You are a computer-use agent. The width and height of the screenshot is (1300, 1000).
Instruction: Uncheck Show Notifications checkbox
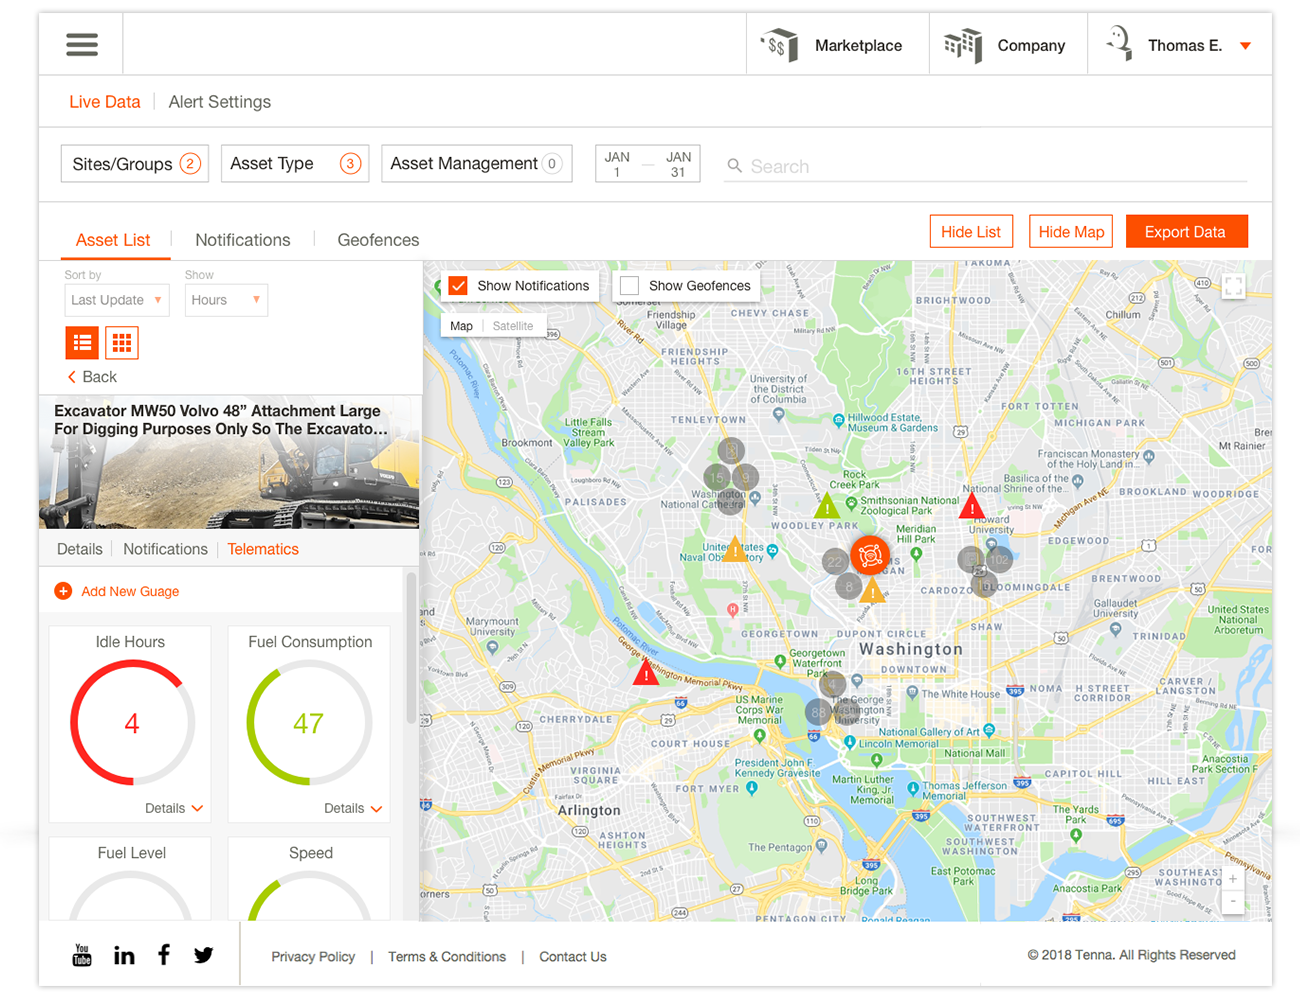458,286
